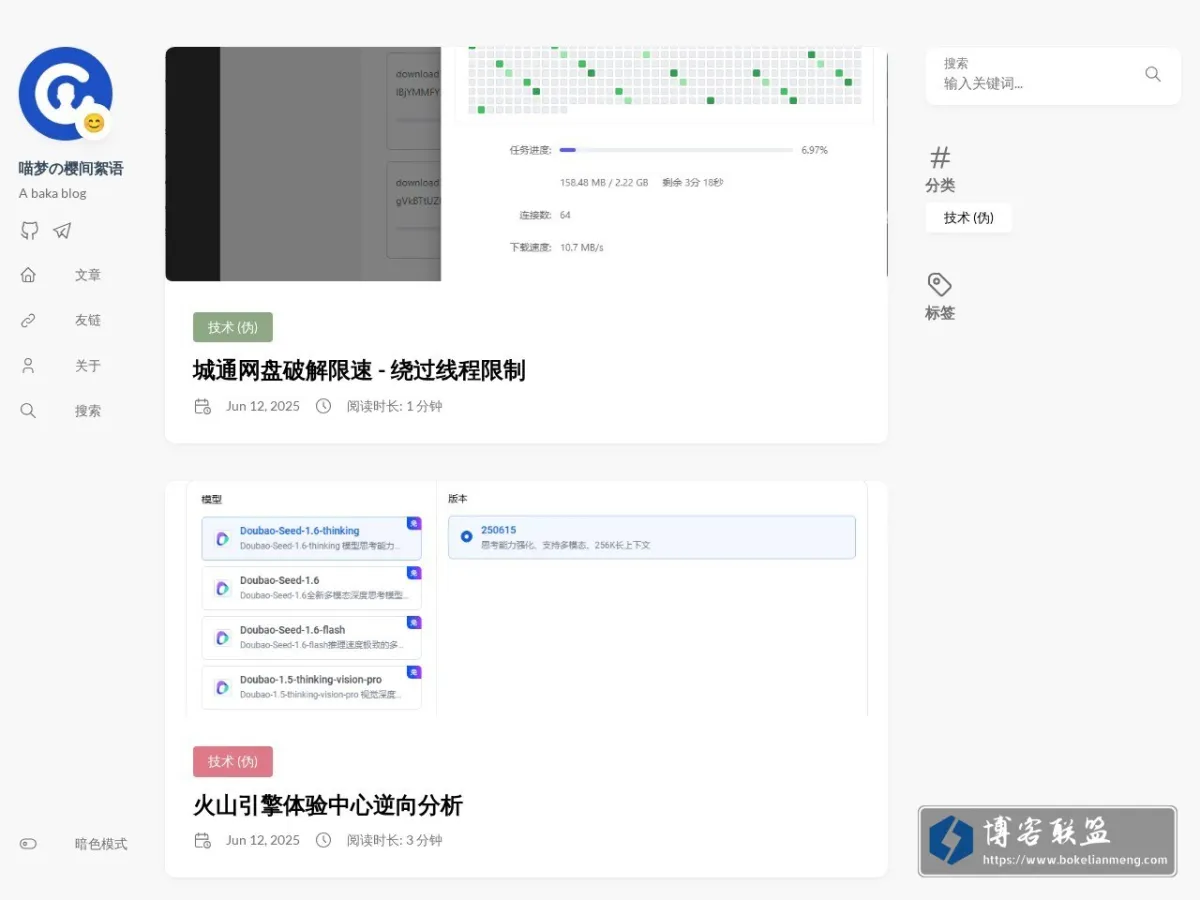This screenshot has height=900, width=1200.
Task: Click the 标签 heading
Action: point(940,313)
